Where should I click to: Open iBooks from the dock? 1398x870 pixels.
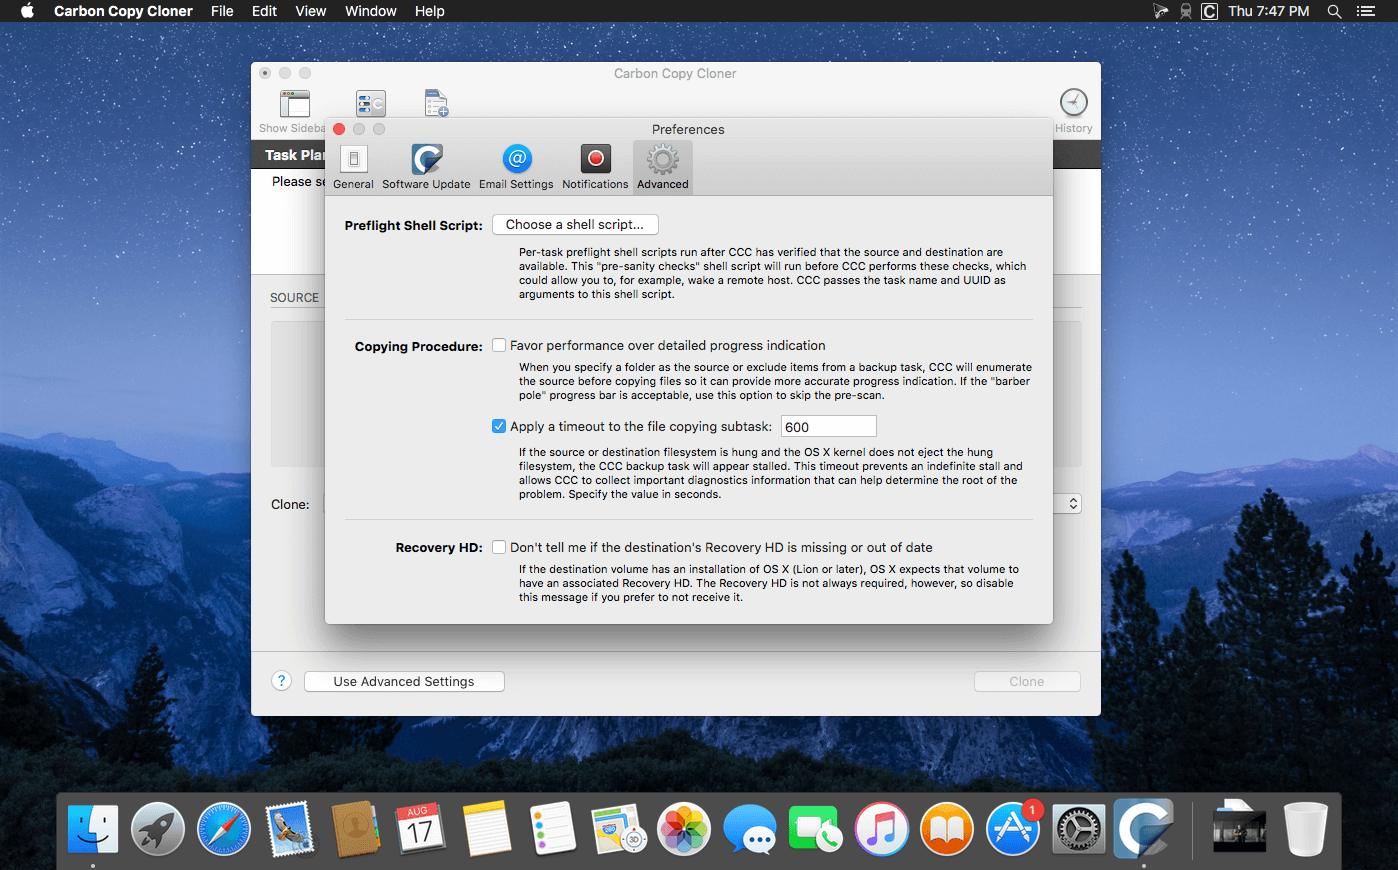click(947, 829)
